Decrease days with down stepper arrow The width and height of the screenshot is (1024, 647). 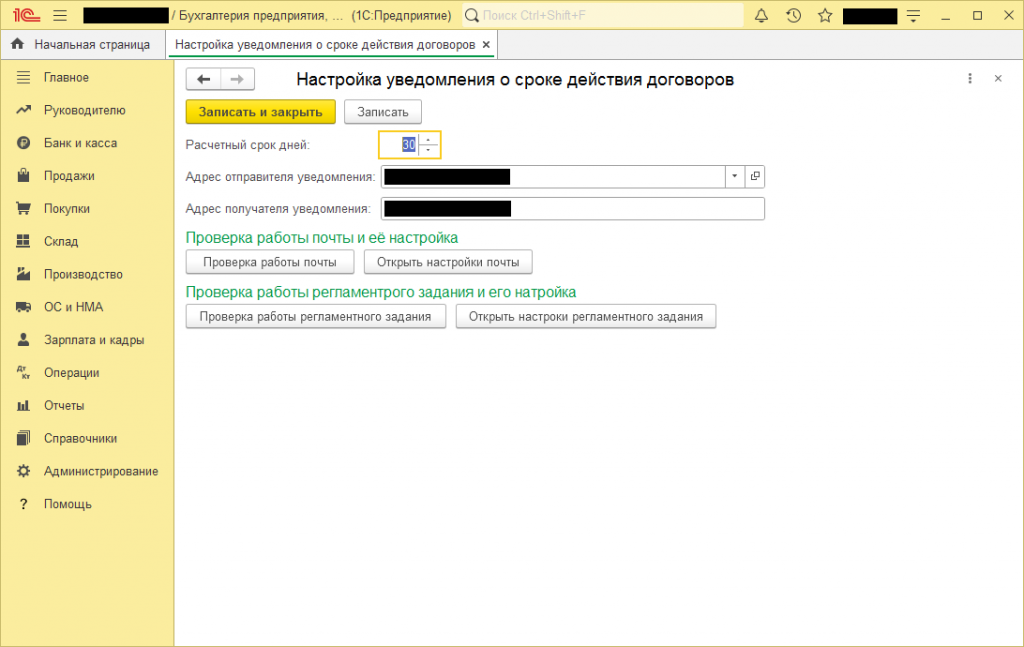pyautogui.click(x=428, y=150)
